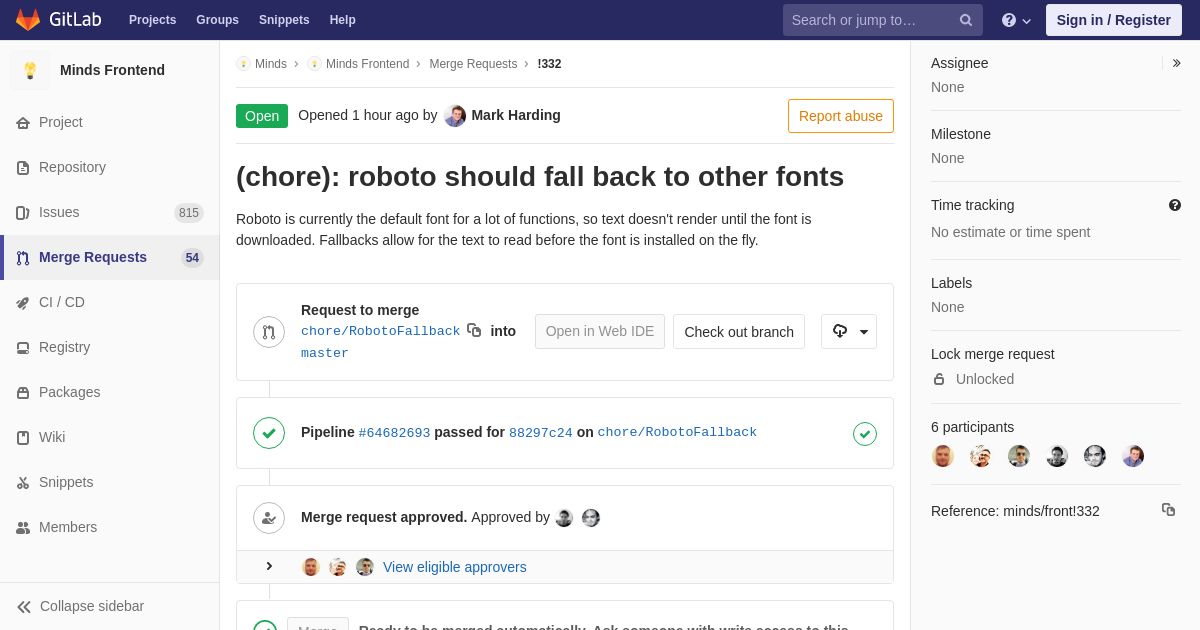The height and width of the screenshot is (630, 1200).
Task: Open Mark Harding's author profile link
Action: [x=516, y=115]
